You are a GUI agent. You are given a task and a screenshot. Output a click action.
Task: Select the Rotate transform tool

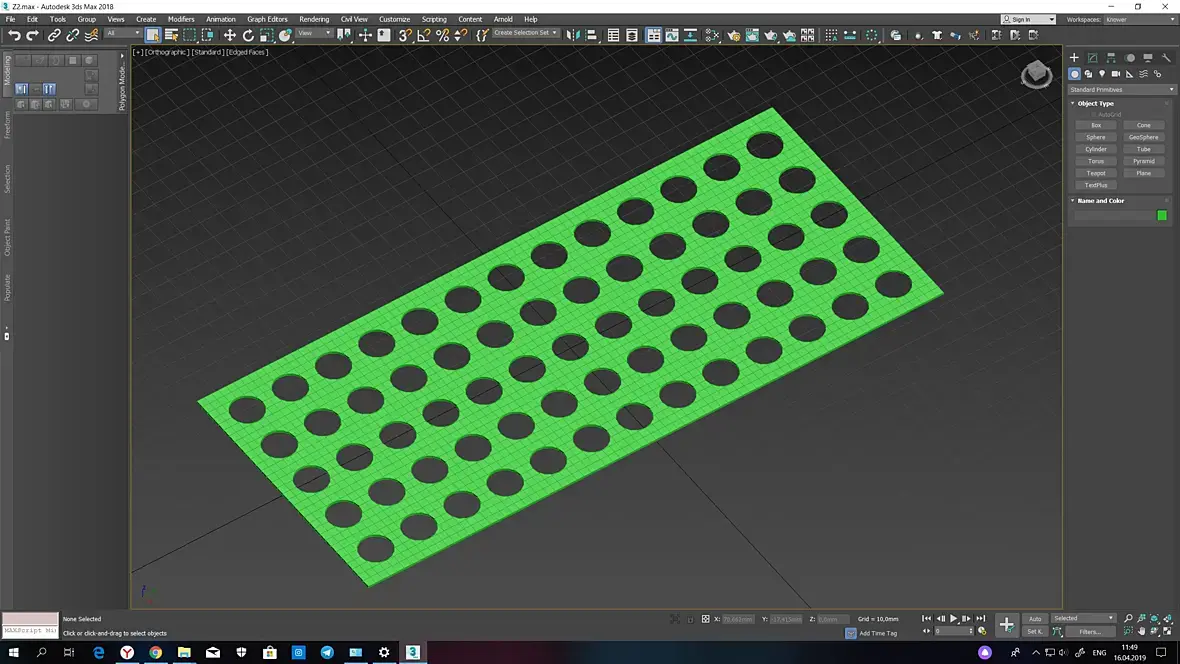pyautogui.click(x=248, y=35)
